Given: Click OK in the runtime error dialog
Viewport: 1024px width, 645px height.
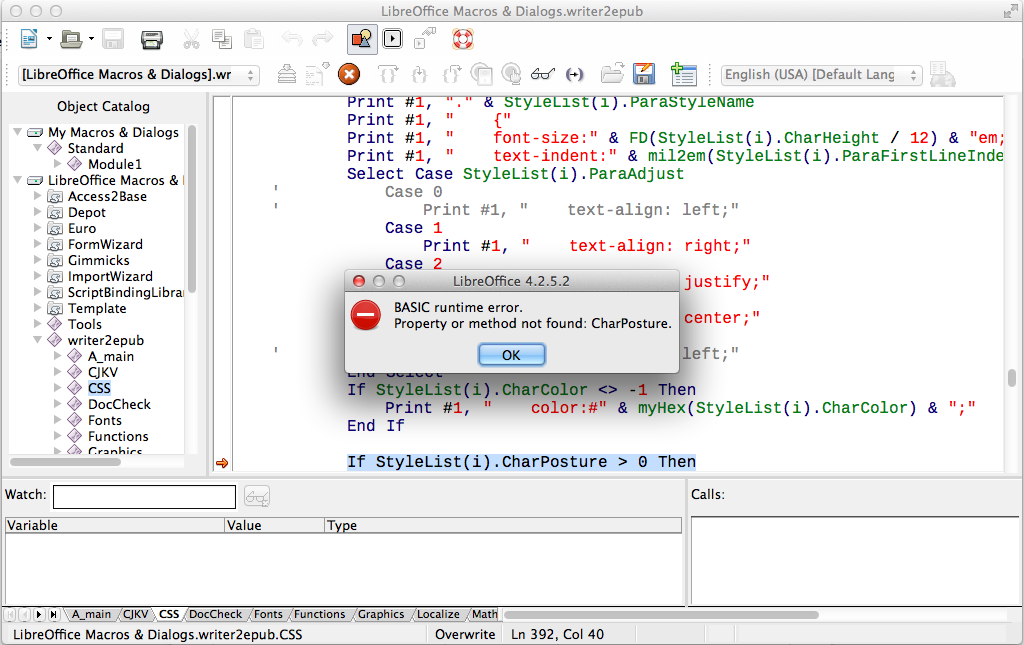Looking at the screenshot, I should pos(511,355).
